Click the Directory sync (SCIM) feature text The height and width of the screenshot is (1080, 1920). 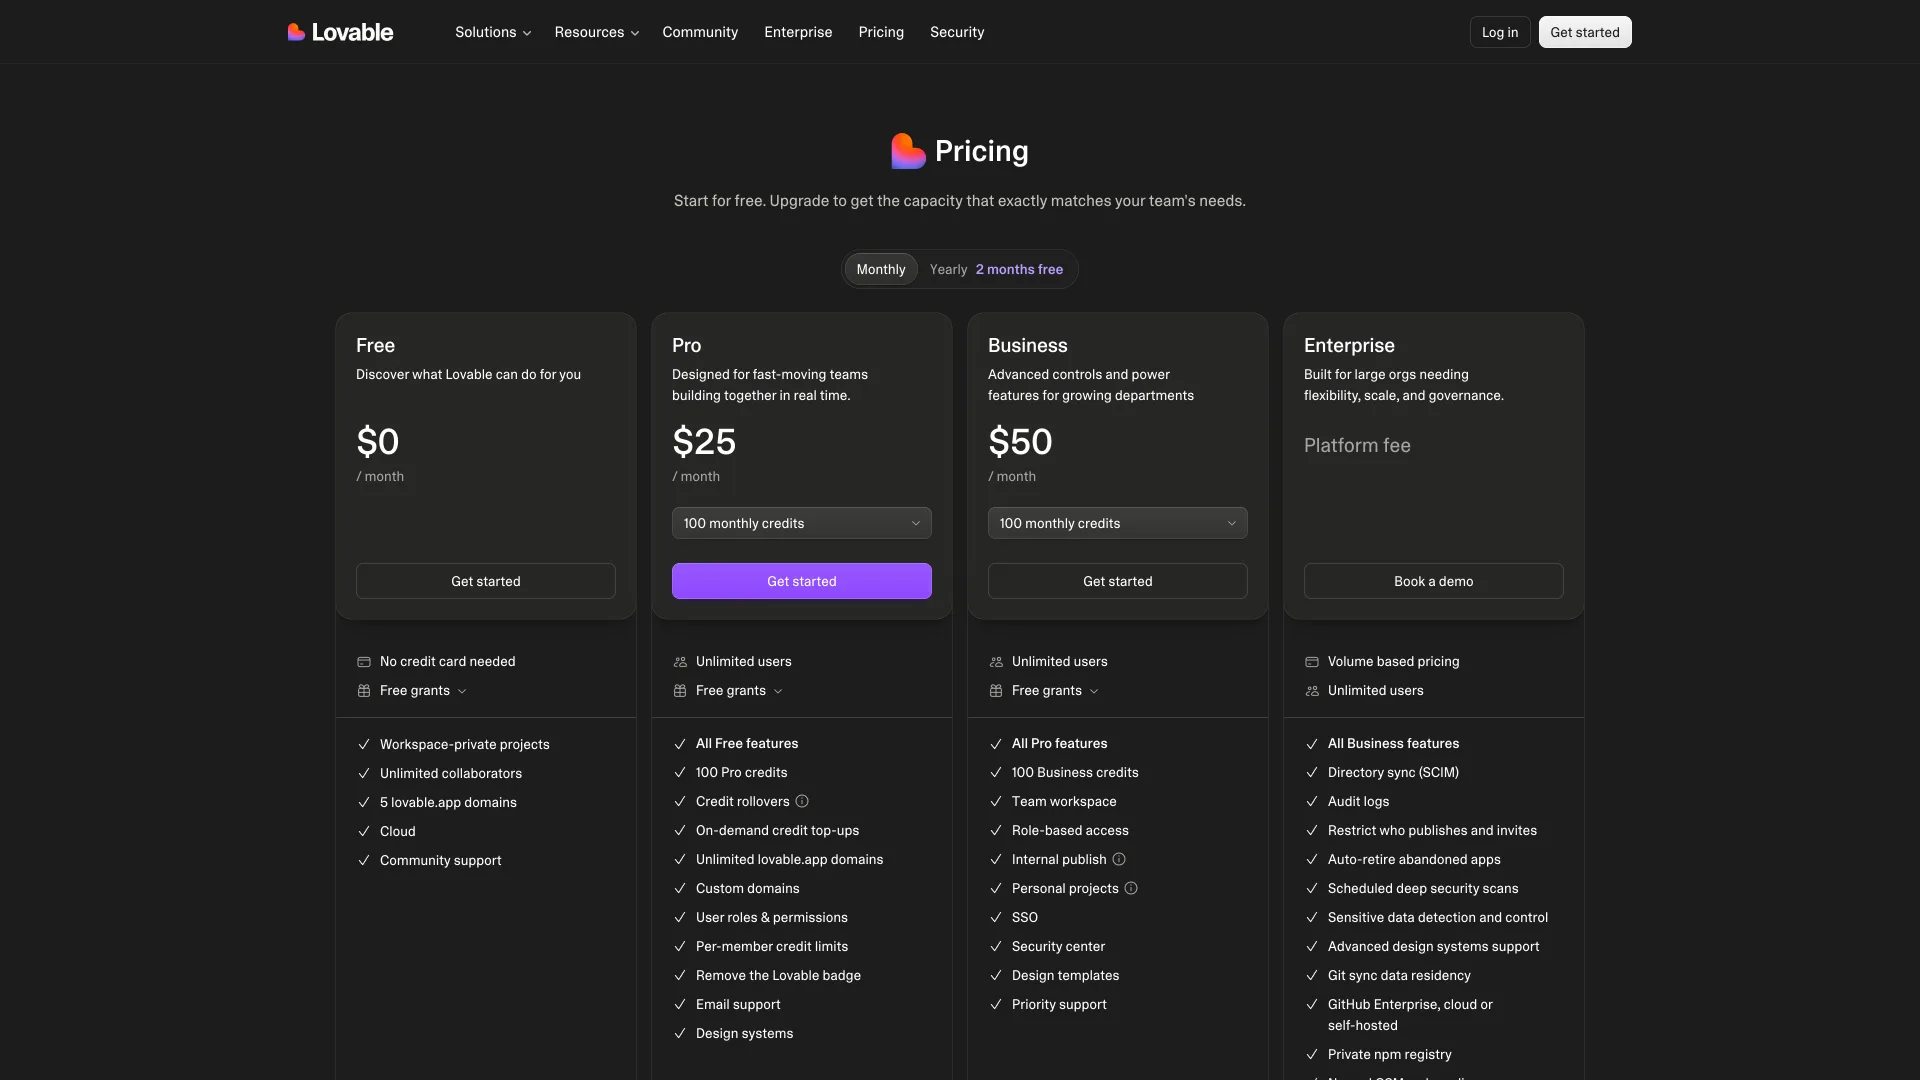1393,772
